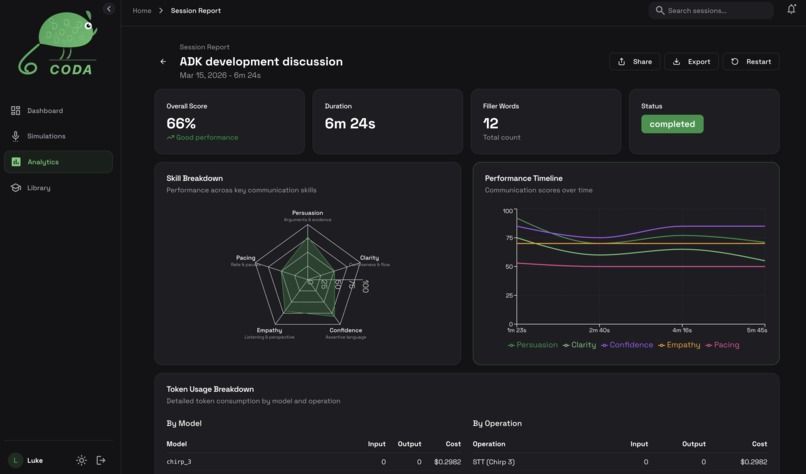Click the Luke username
806x474 pixels.
tap(35, 460)
